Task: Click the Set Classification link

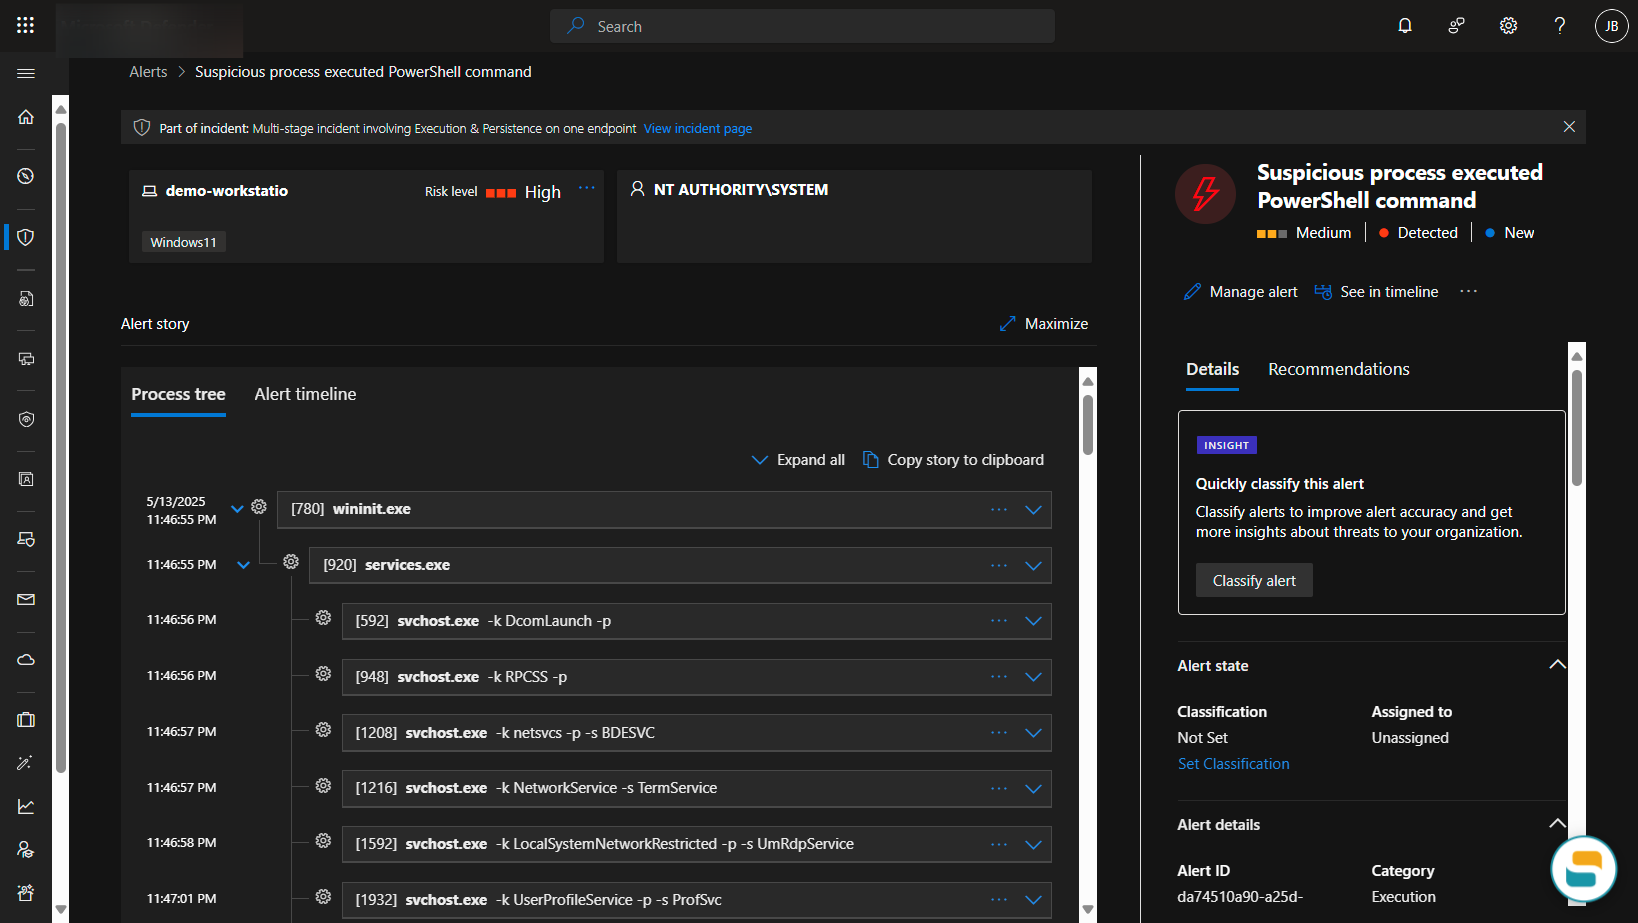Action: pyautogui.click(x=1233, y=764)
